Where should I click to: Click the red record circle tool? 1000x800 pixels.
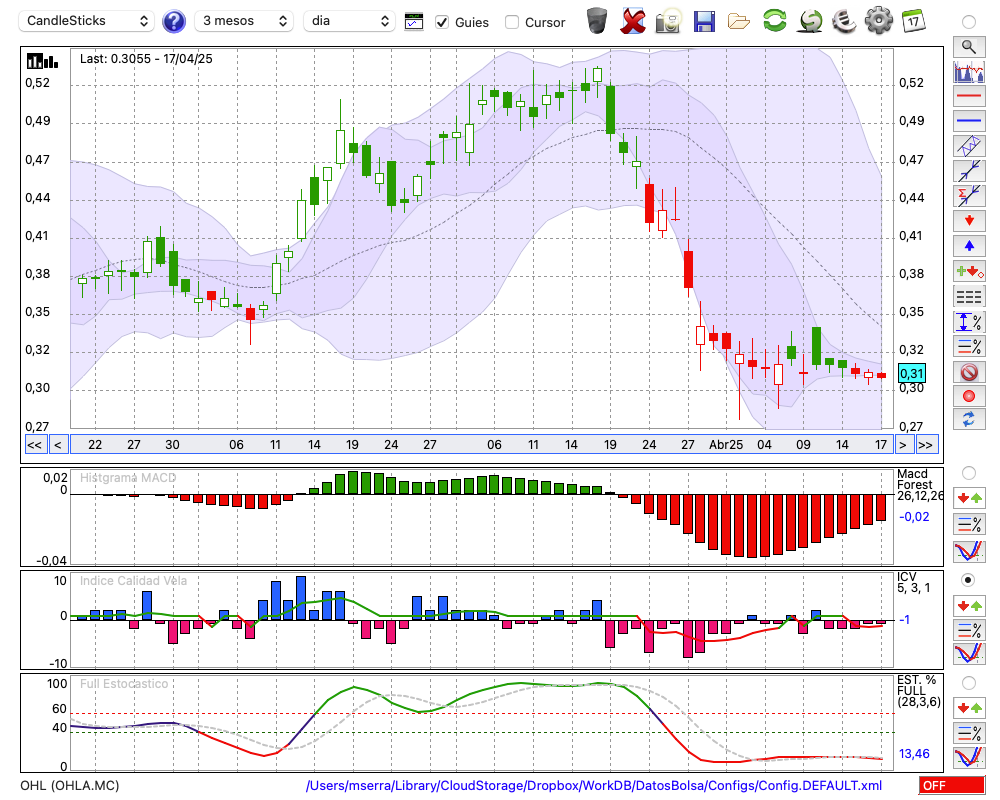969,396
